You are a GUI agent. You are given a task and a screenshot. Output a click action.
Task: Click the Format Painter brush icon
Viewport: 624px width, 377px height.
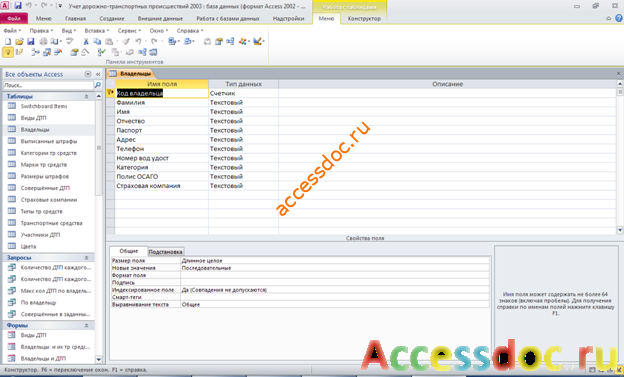point(126,41)
